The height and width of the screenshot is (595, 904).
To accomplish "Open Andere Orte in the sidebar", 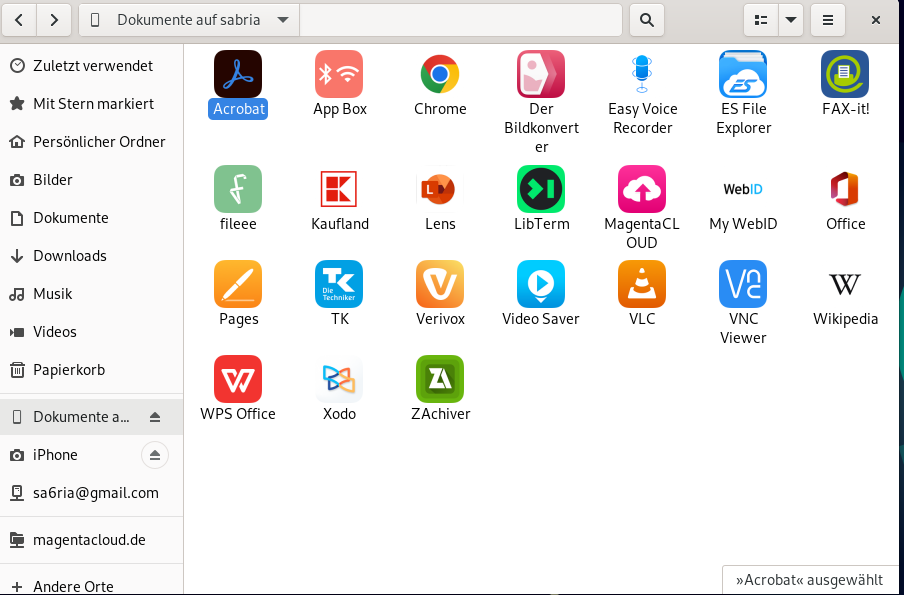I will 73,586.
